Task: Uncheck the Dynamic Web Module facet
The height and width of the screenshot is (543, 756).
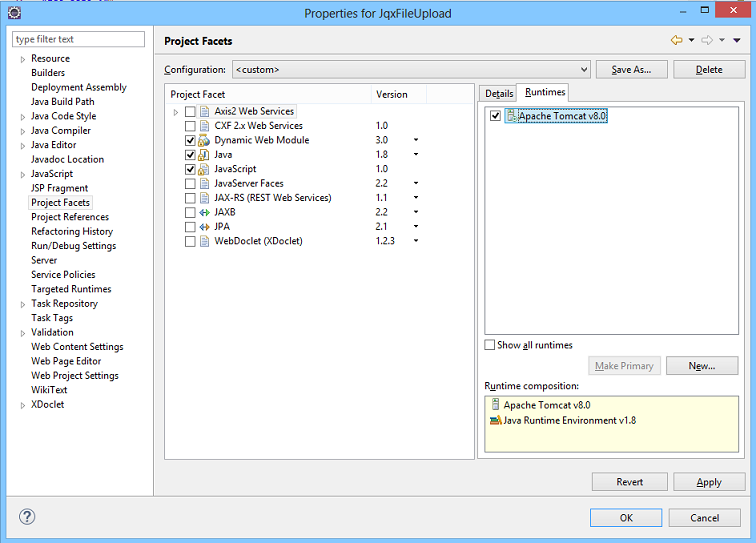Action: 190,140
